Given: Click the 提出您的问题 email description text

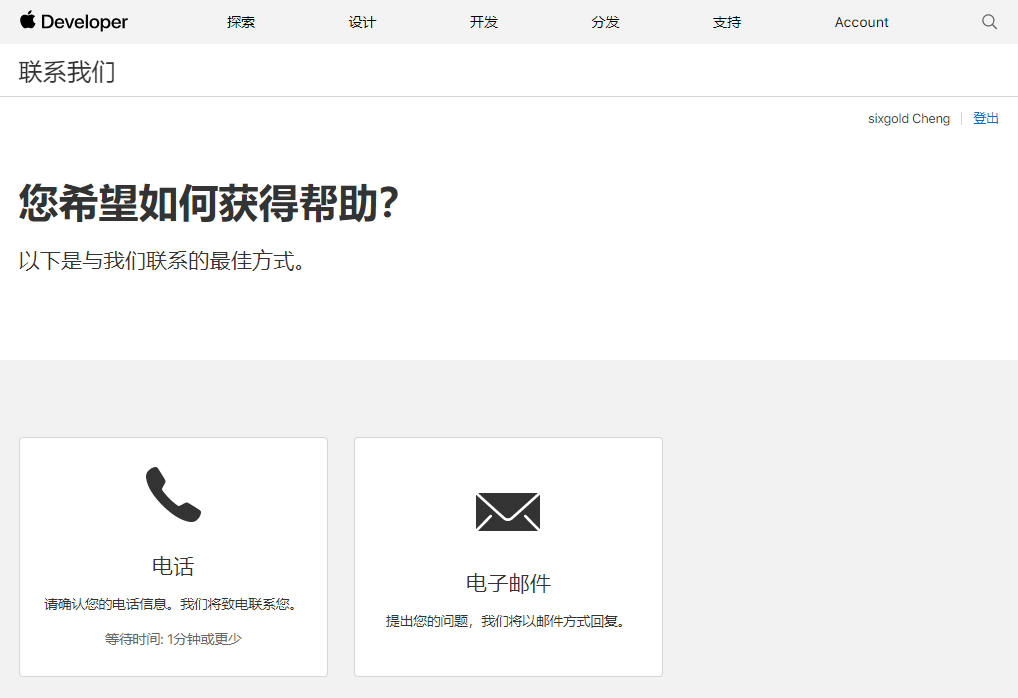Looking at the screenshot, I should [507, 621].
